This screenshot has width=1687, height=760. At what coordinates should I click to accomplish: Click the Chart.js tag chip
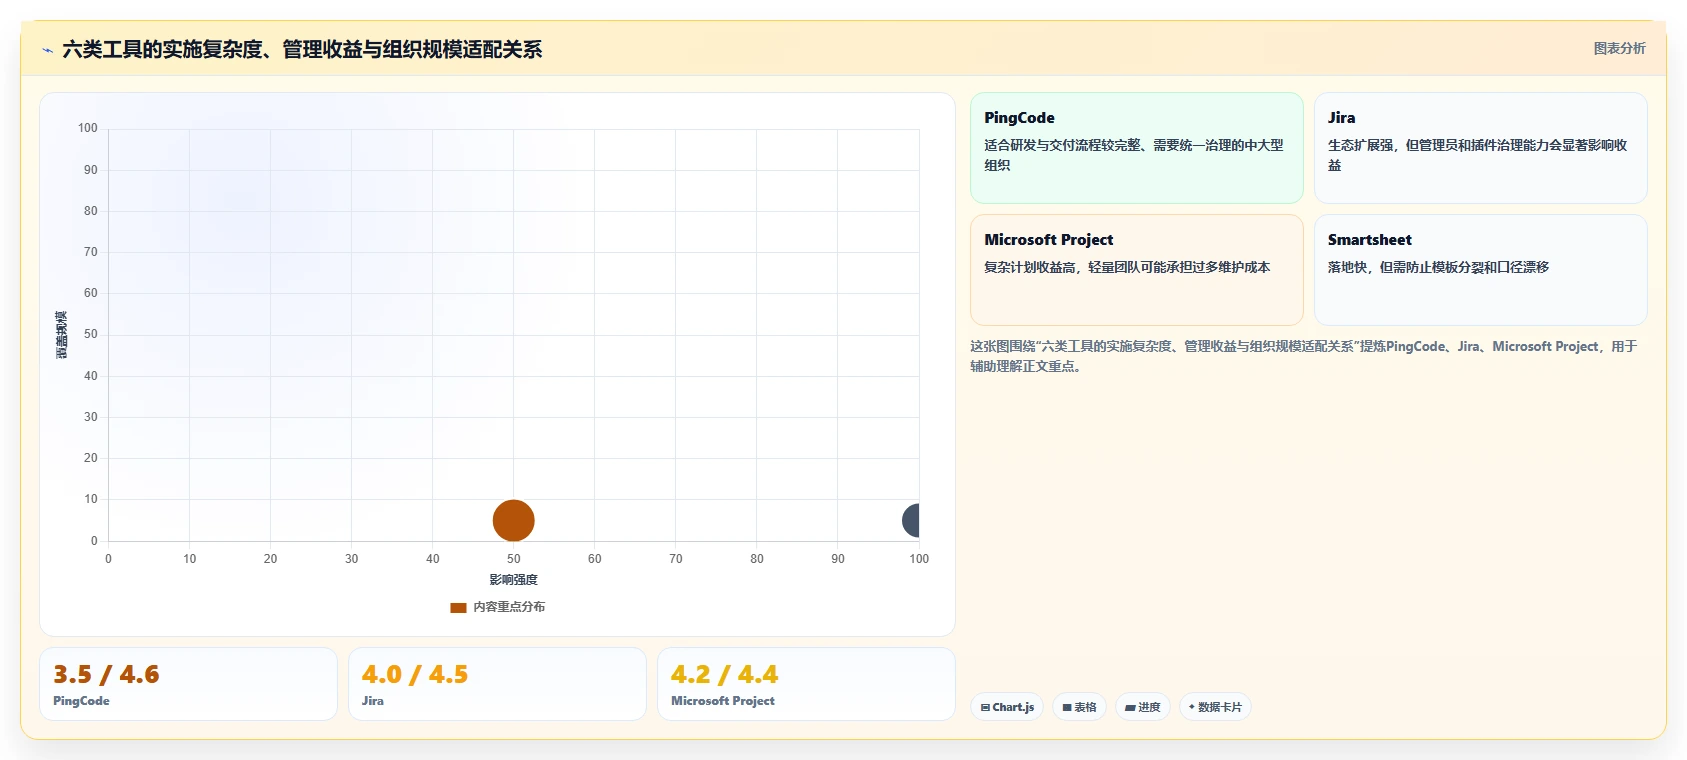1007,707
